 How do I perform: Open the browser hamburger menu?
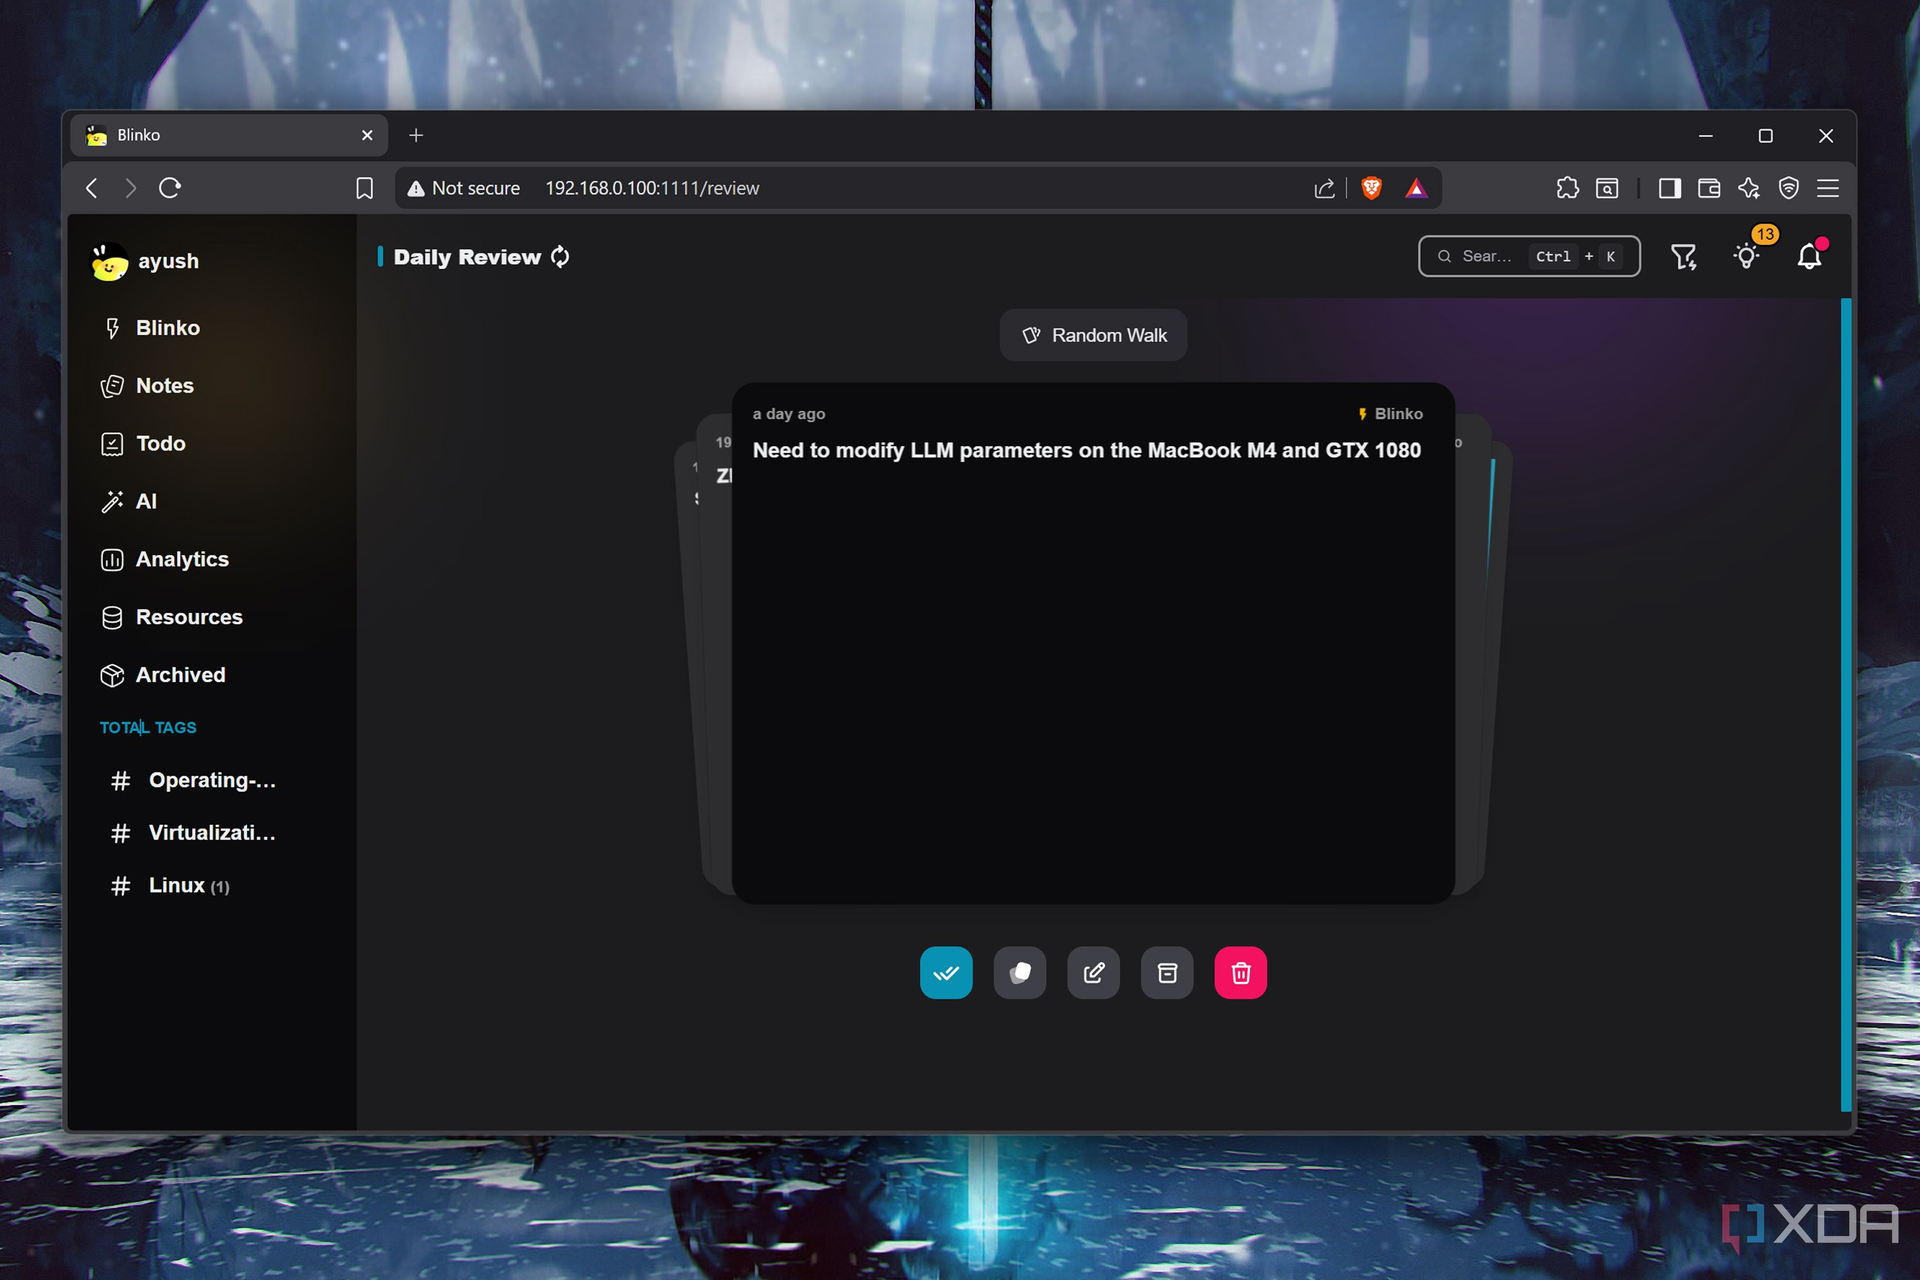(1828, 188)
